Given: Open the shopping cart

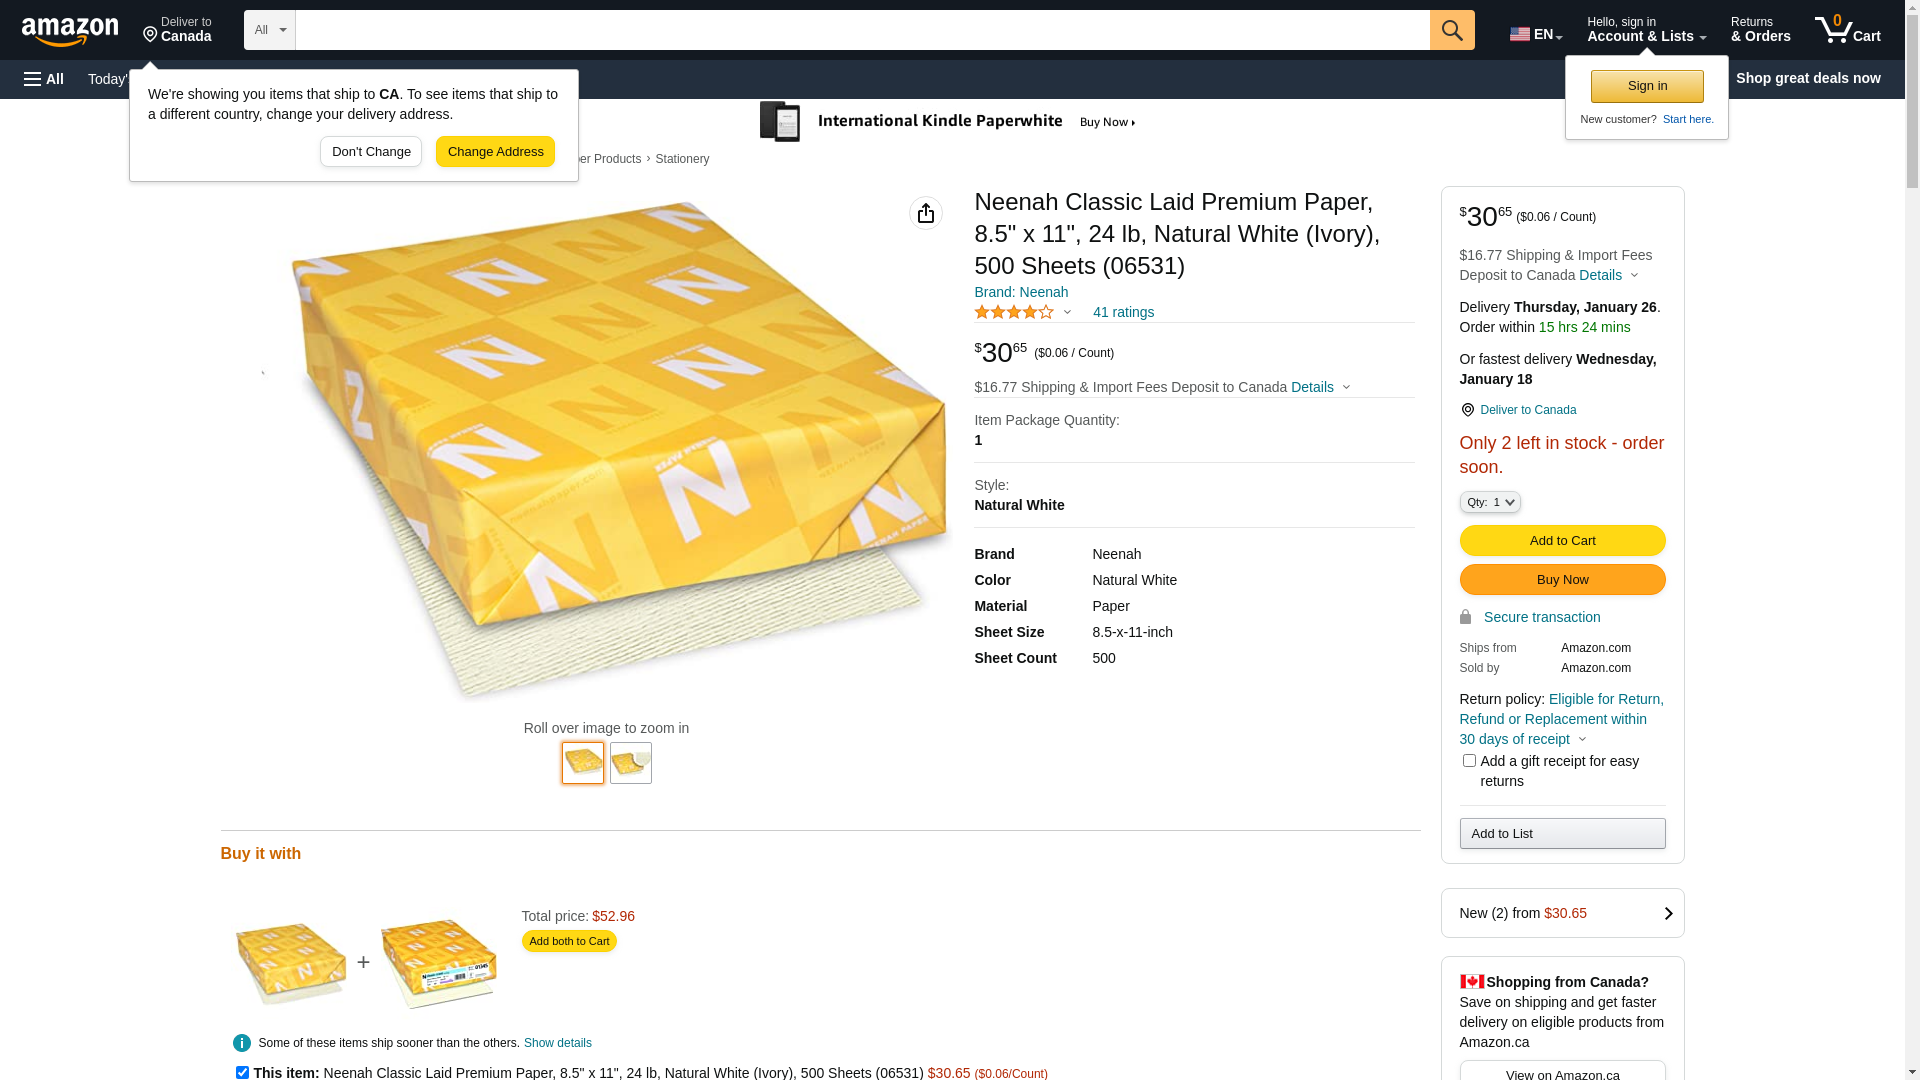Looking at the screenshot, I should (x=1848, y=30).
